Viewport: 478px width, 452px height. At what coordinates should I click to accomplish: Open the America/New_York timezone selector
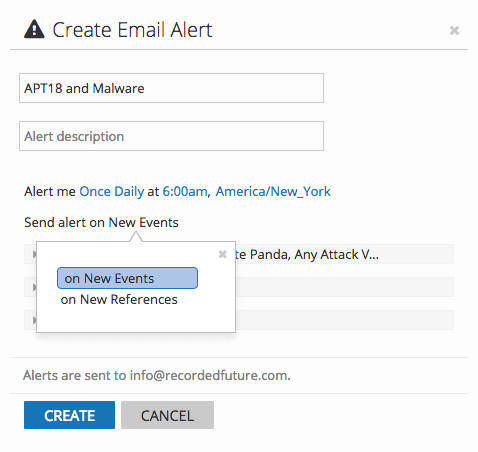point(273,191)
